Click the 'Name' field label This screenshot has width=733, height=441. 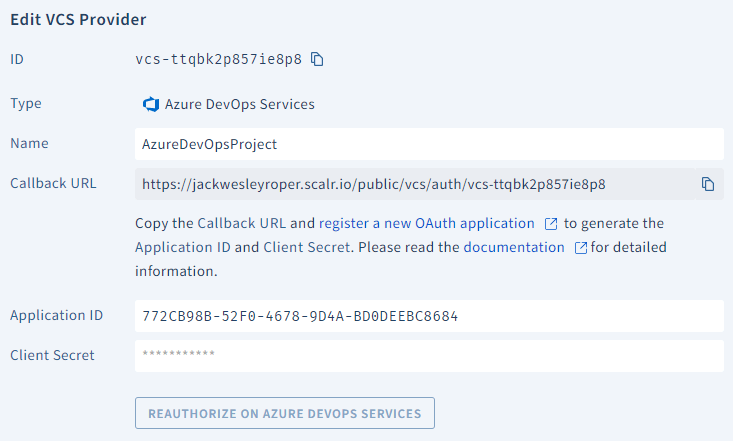coord(29,144)
